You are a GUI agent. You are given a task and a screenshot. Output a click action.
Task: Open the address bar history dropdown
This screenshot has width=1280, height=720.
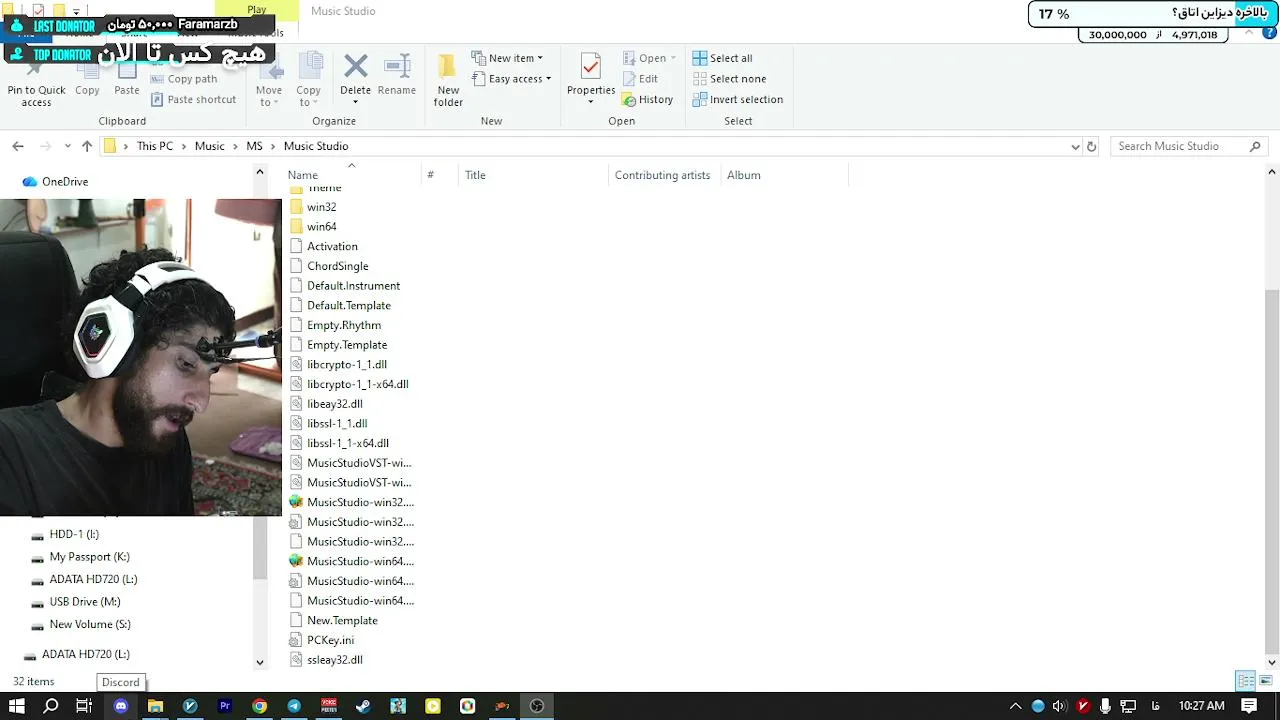(x=1075, y=146)
